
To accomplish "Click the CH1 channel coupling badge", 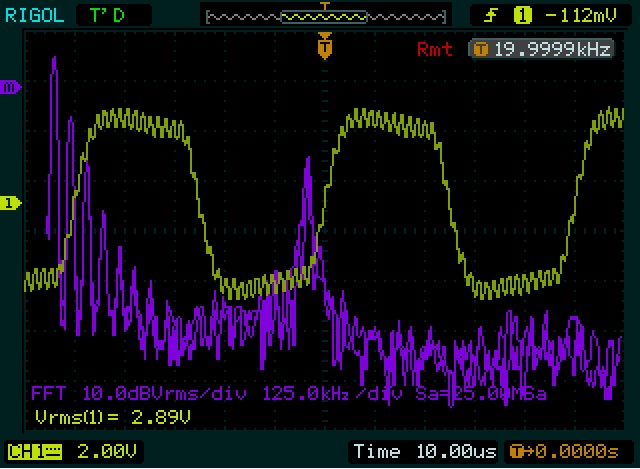I will click(x=35, y=452).
